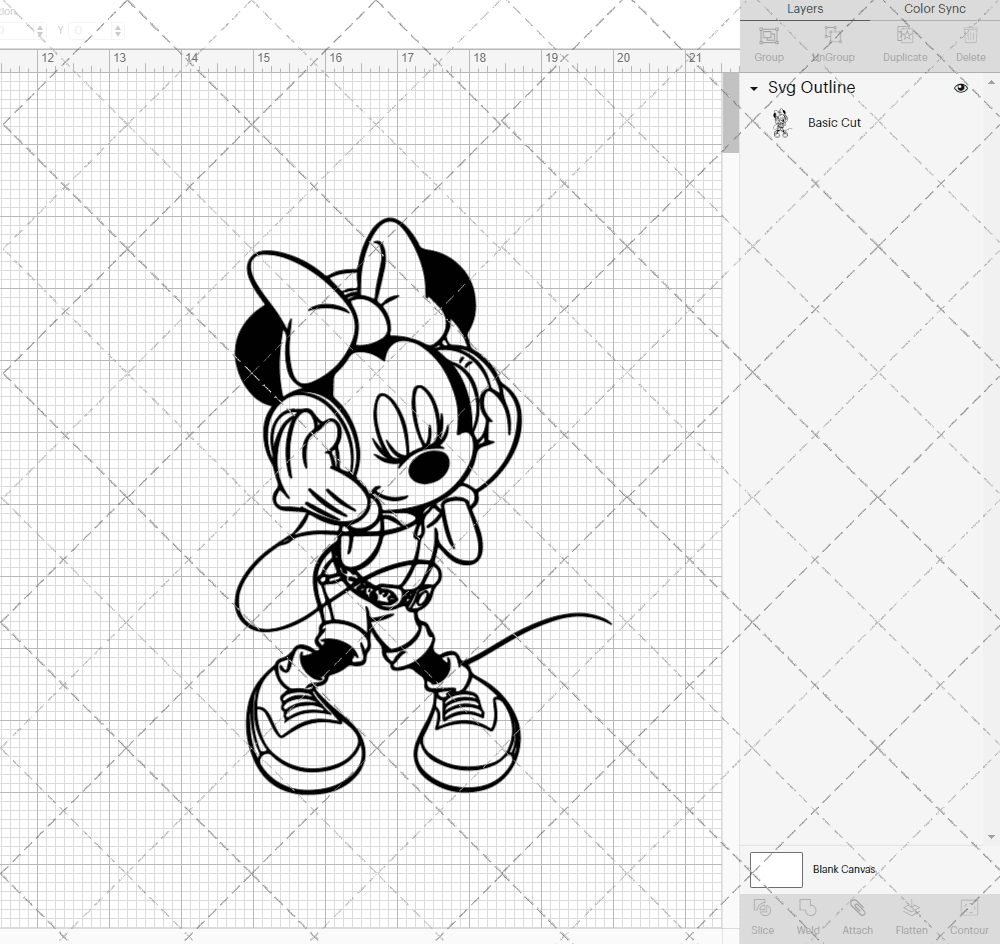Select the Weld tool

click(807, 915)
